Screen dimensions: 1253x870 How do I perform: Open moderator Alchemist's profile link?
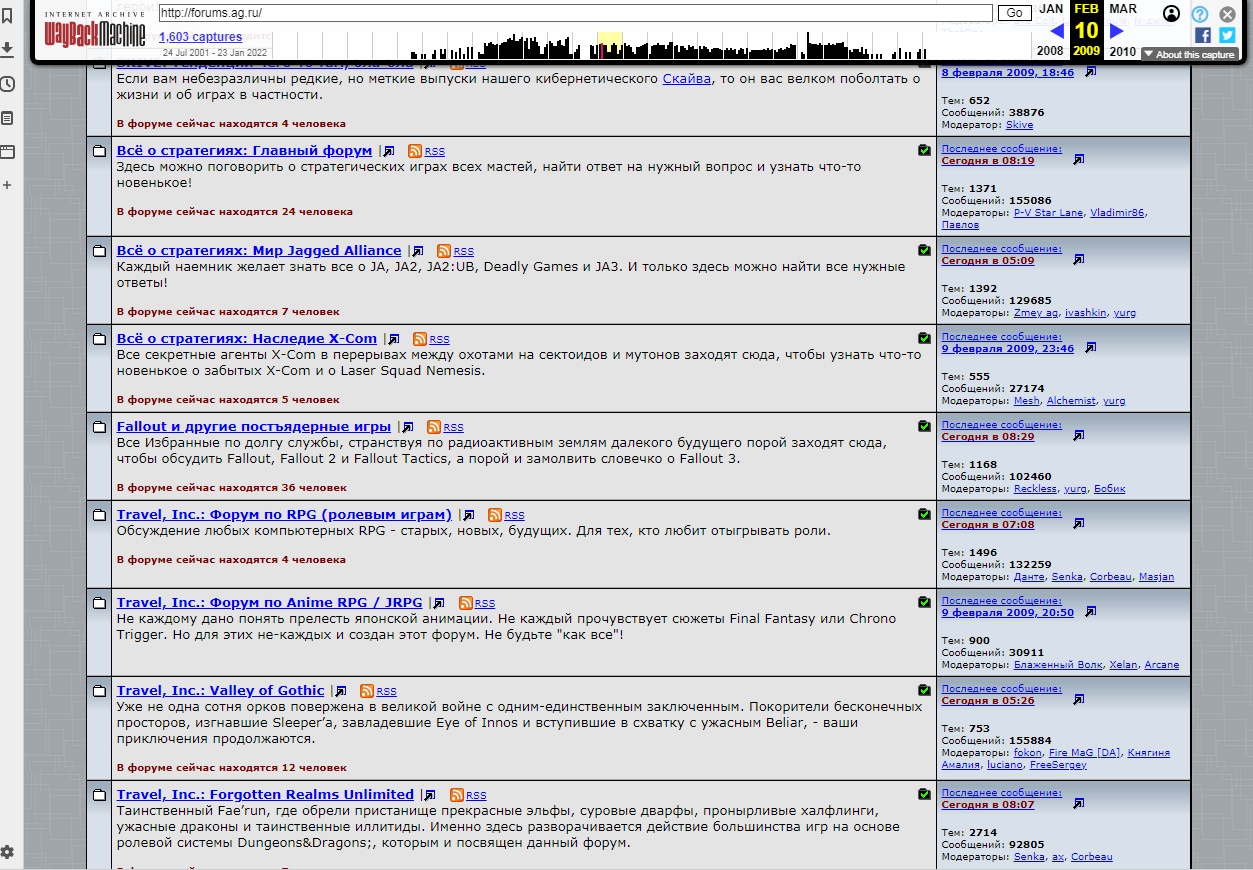[x=1071, y=400]
